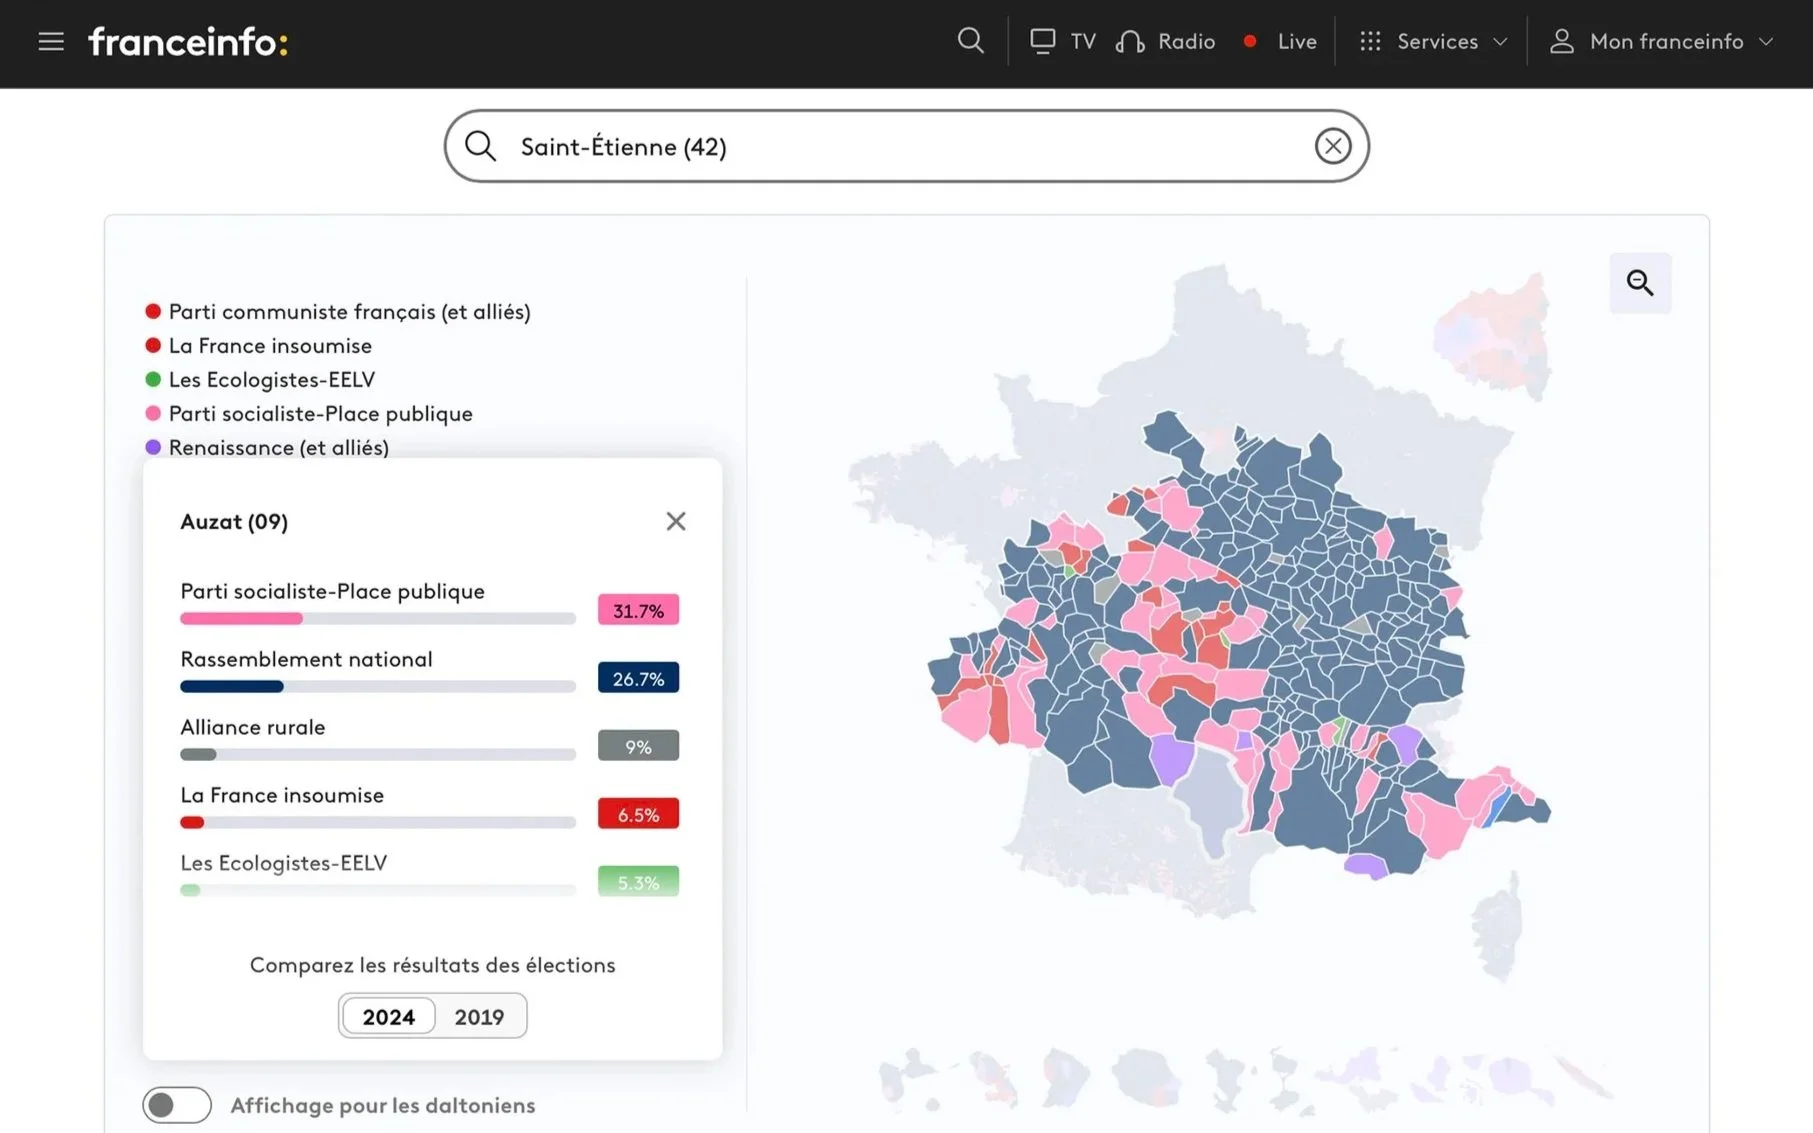Image resolution: width=1813 pixels, height=1133 pixels.
Task: Click Parti socialiste-Place publique legend text
Action: (x=321, y=414)
